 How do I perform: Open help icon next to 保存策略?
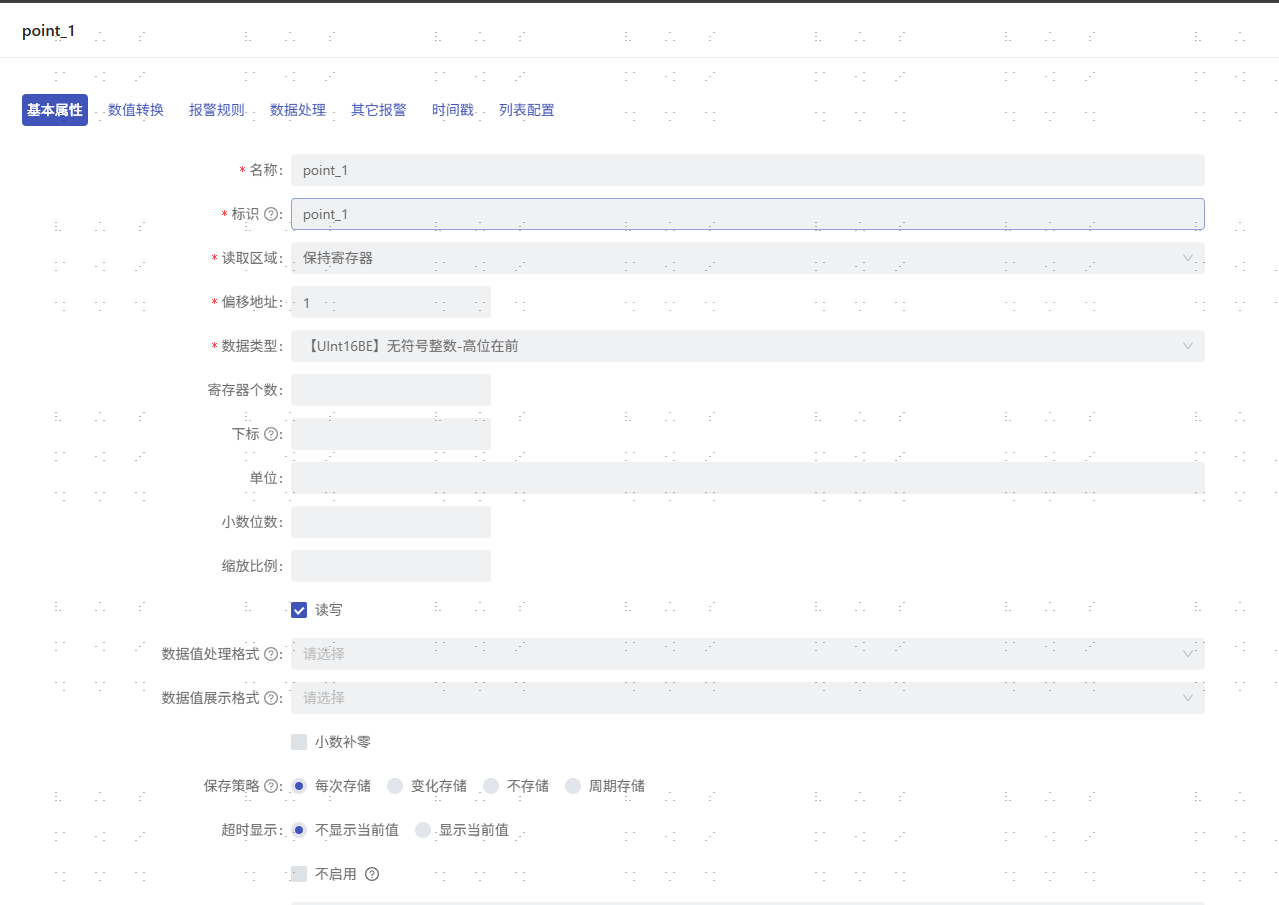(271, 786)
